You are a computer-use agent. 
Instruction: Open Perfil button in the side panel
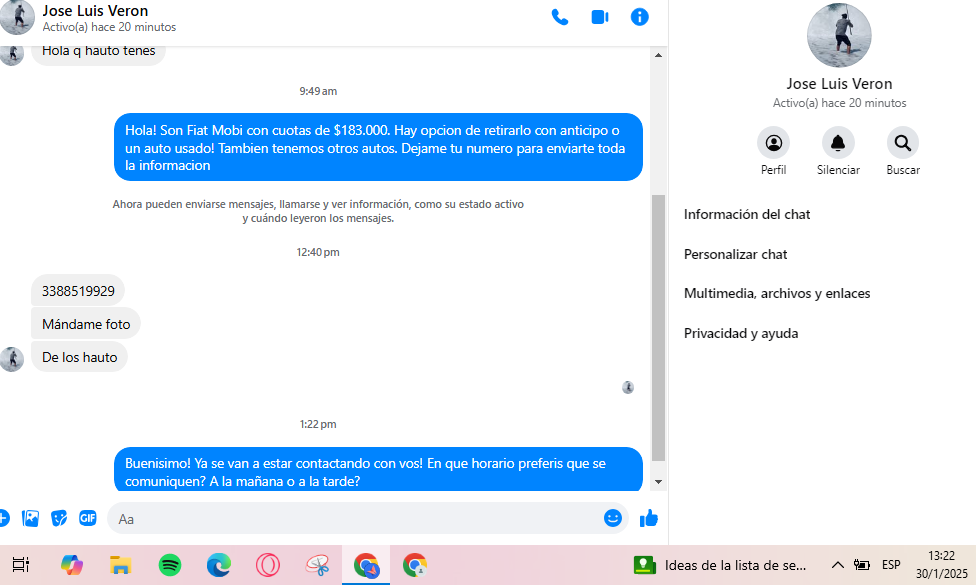773,143
